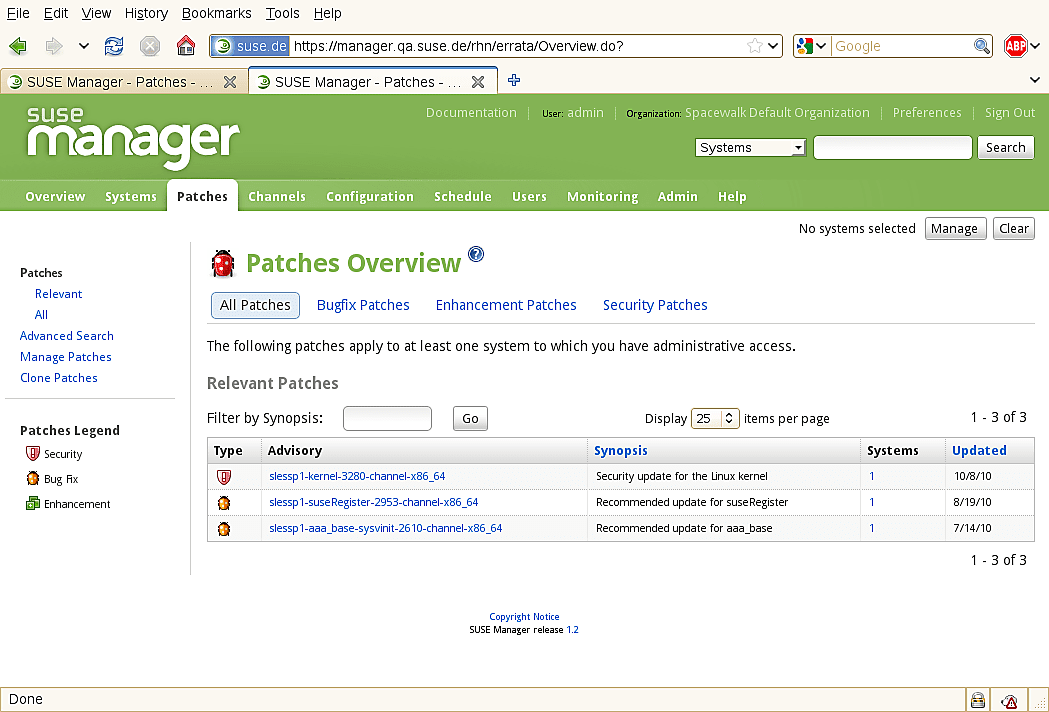This screenshot has height=712, width=1049.
Task: Click the status bar padlock icon
Action: click(978, 700)
